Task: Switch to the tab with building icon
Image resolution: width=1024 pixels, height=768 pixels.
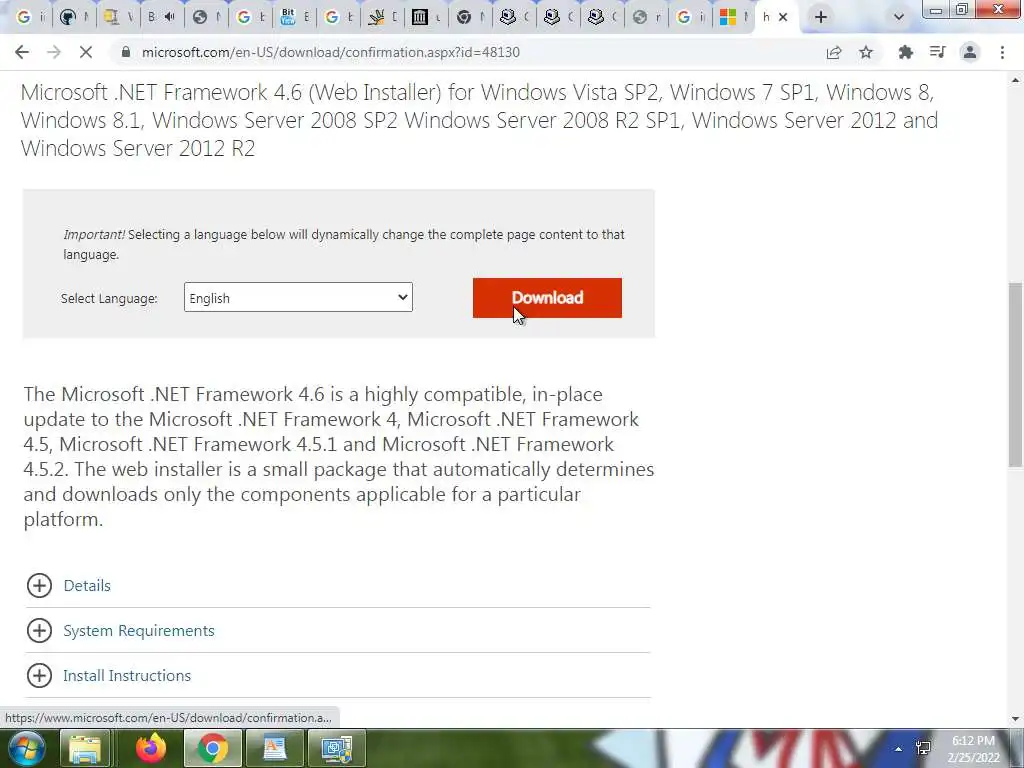Action: [425, 18]
